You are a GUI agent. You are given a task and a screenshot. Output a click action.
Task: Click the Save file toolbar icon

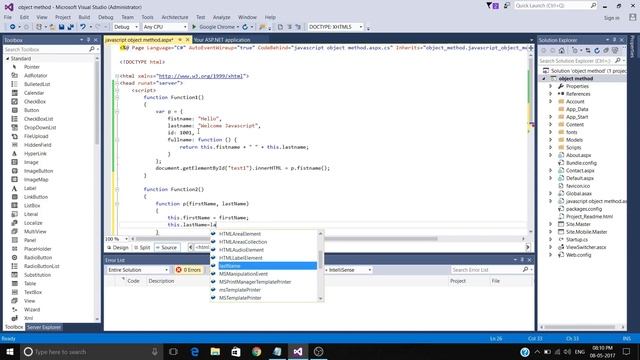pos(61,27)
